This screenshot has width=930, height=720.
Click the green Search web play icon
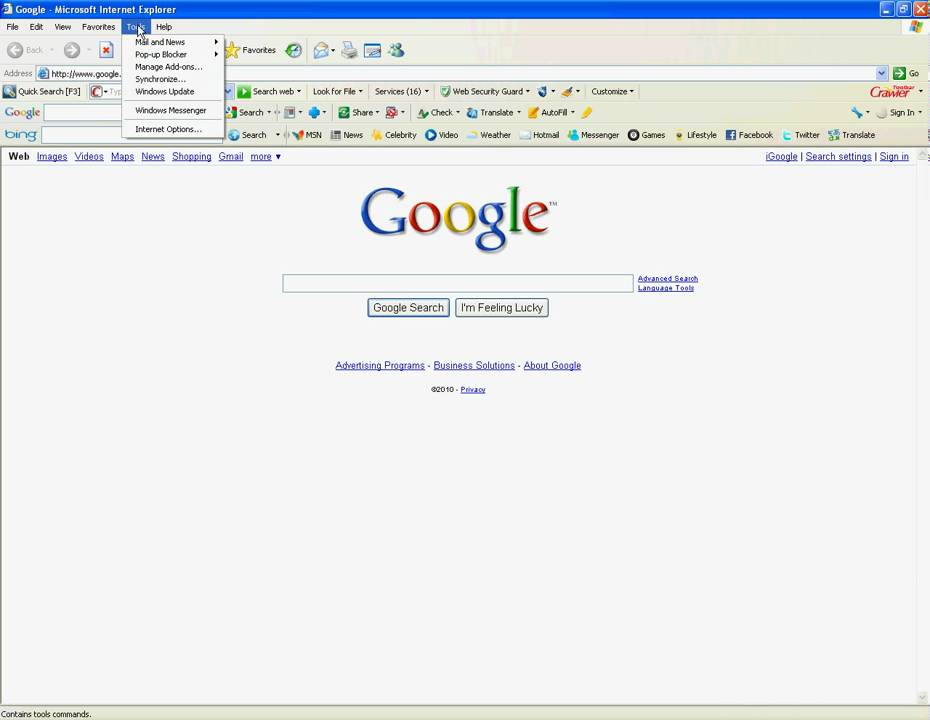tap(244, 91)
